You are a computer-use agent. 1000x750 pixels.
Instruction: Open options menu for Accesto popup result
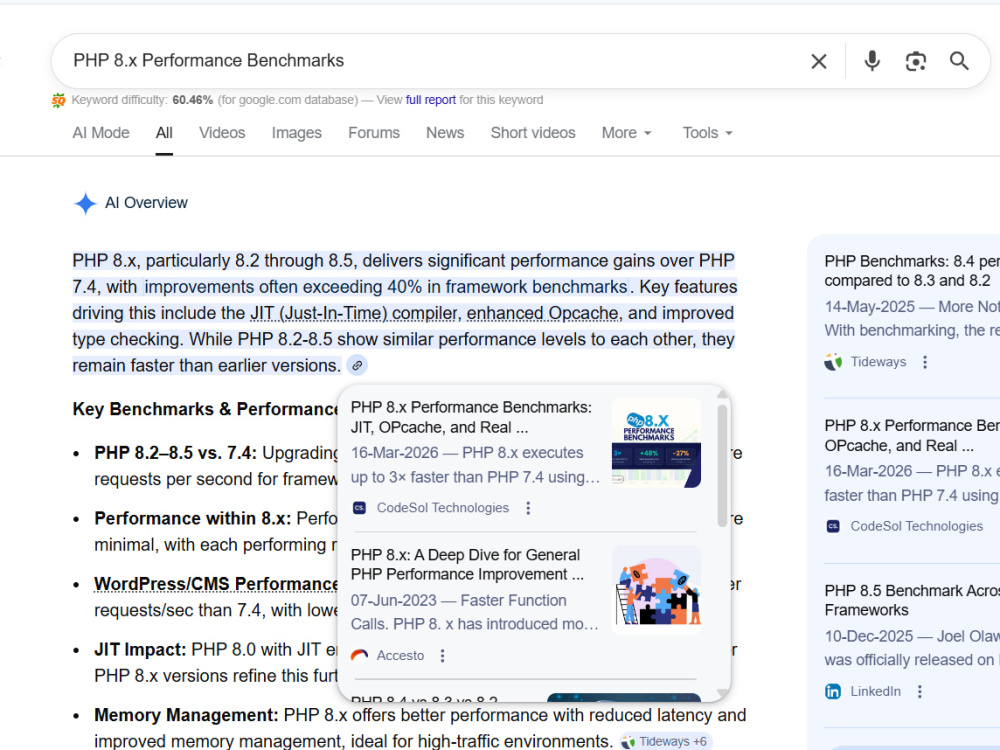coord(442,656)
